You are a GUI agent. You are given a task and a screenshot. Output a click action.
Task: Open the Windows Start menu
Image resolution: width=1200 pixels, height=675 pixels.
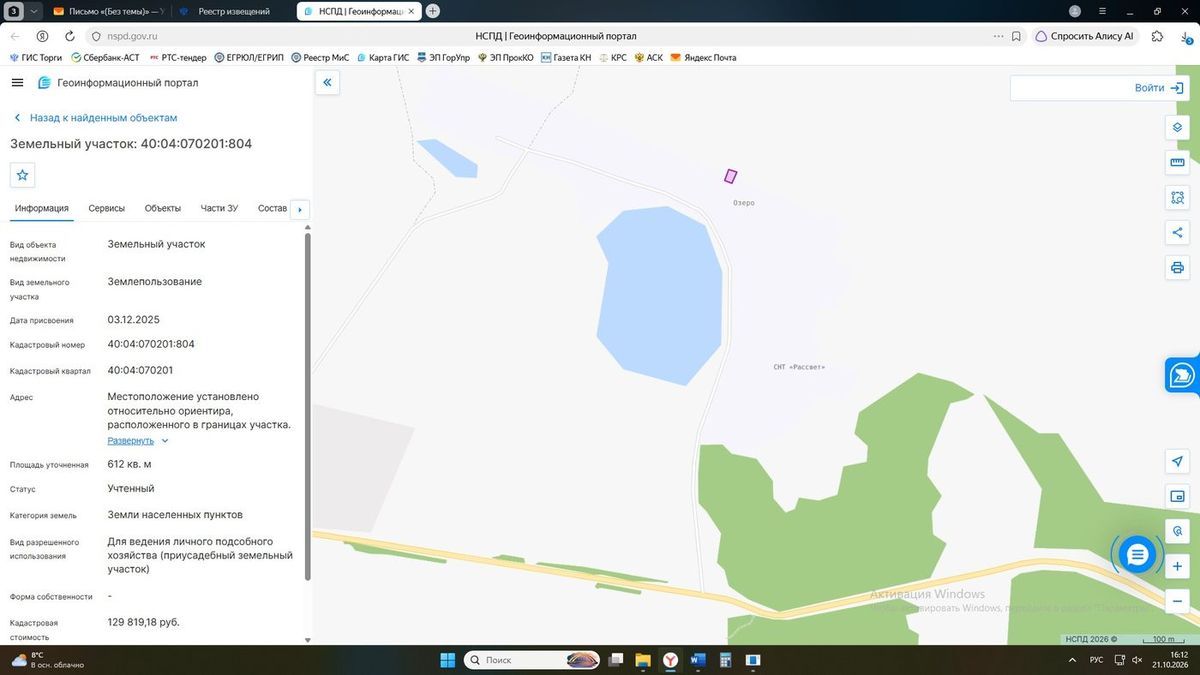[x=447, y=660]
